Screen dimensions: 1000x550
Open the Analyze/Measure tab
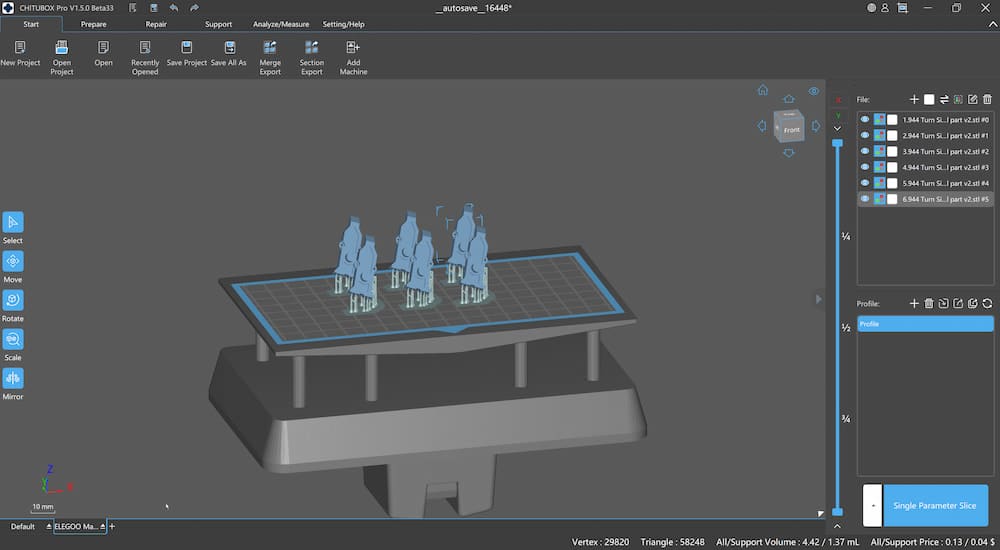[x=281, y=24]
